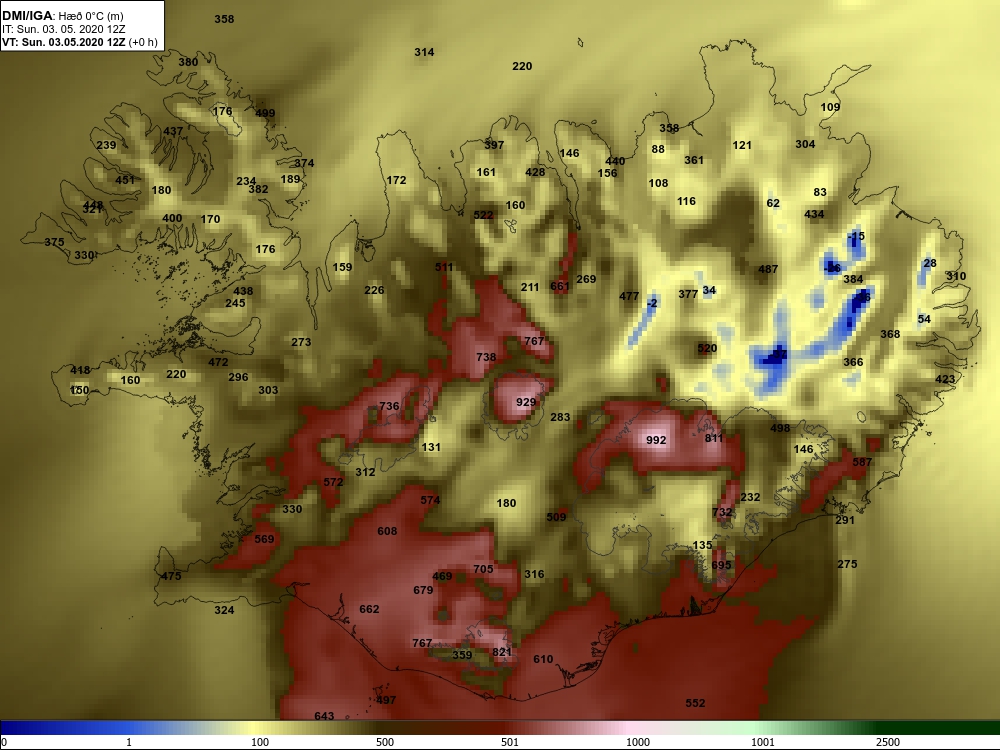Click the 929 value on the map
This screenshot has height=750, width=1000.
pos(526,402)
